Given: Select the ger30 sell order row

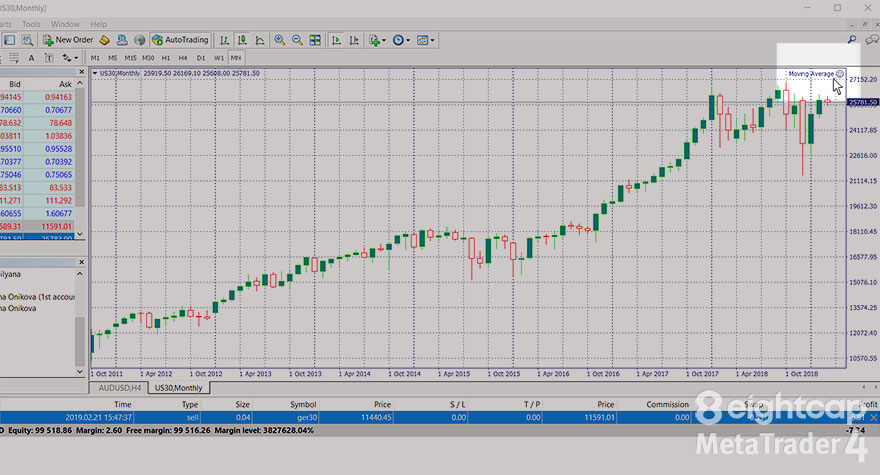Looking at the screenshot, I should (x=440, y=418).
